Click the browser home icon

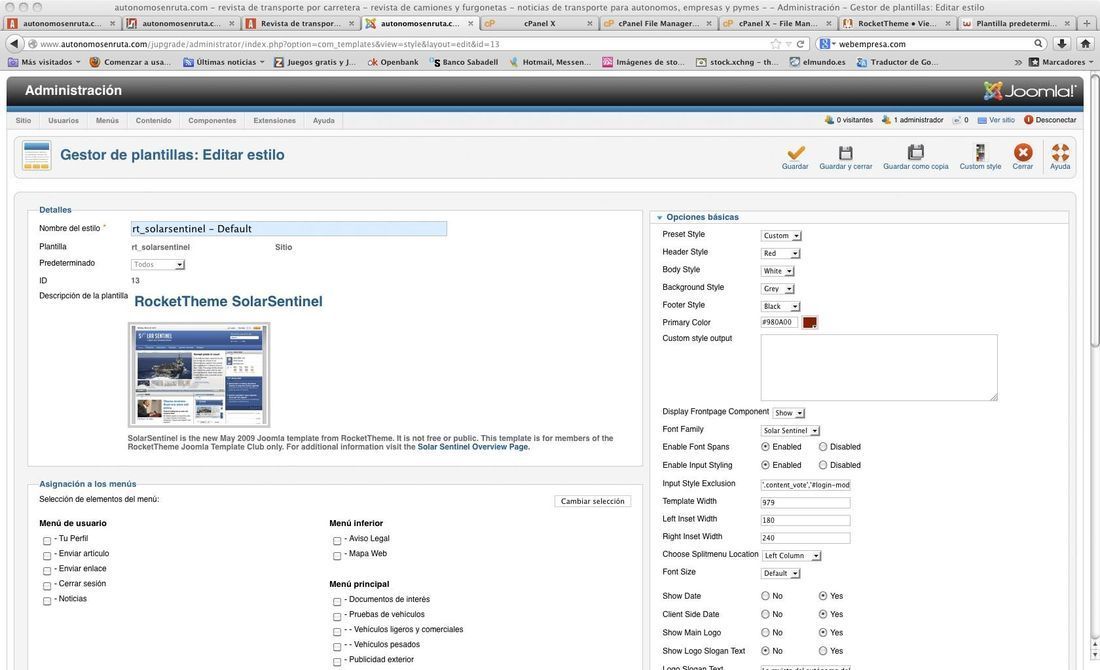click(x=1085, y=43)
